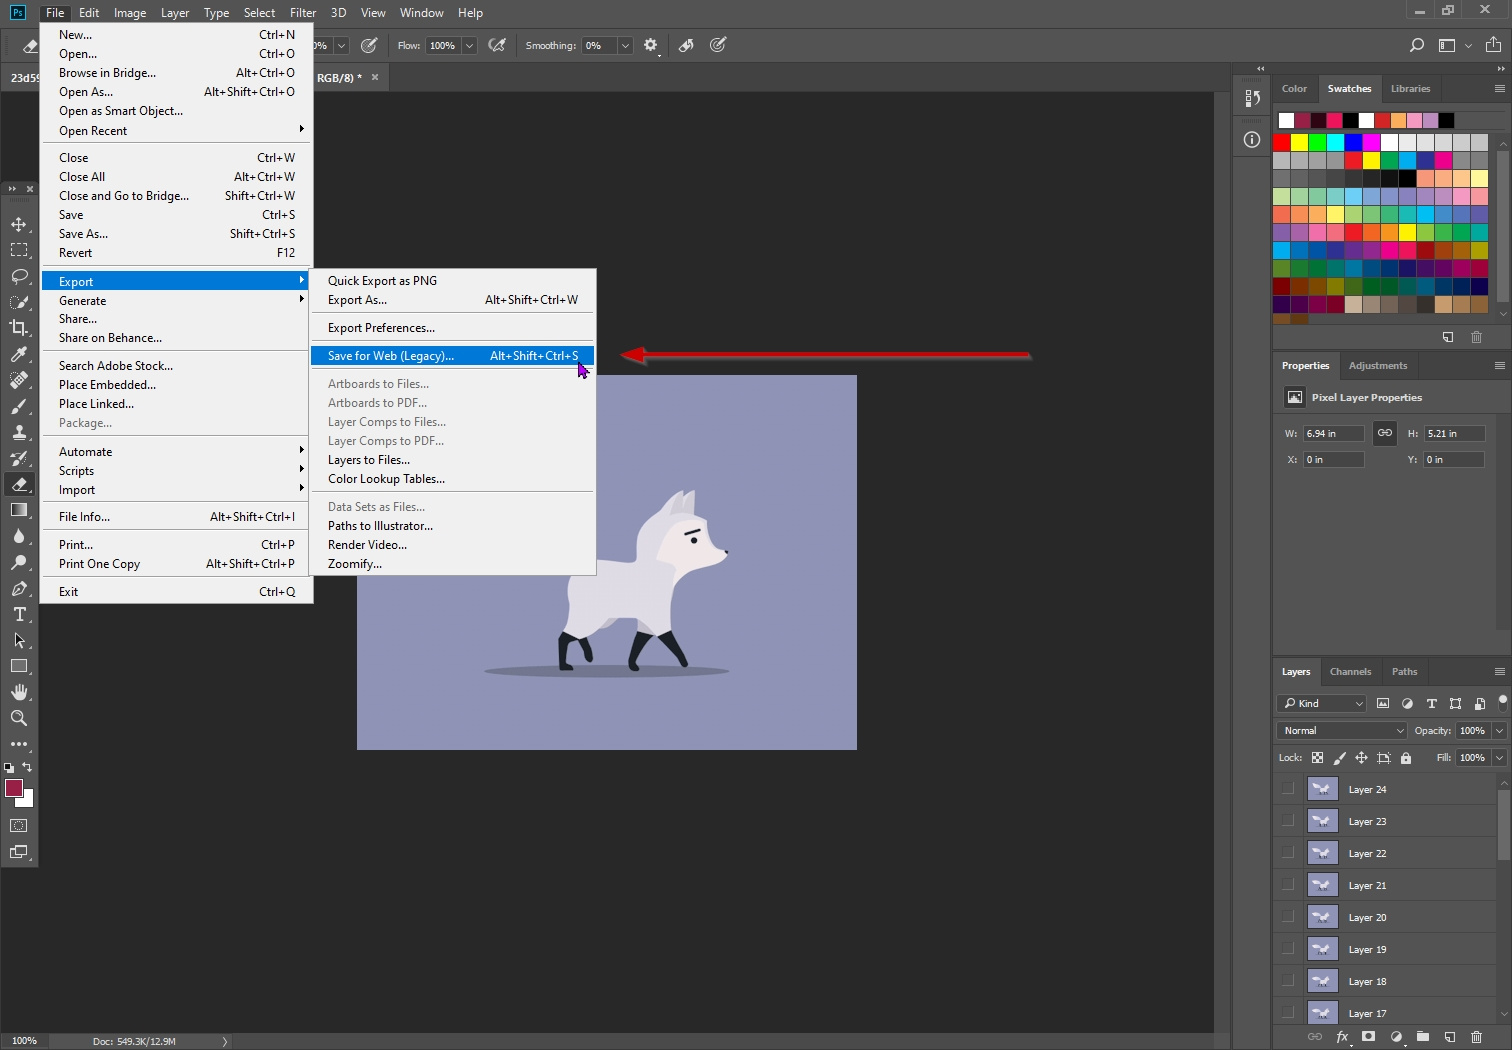Toggle visibility of Layer 20
1512x1050 pixels.
point(1288,917)
